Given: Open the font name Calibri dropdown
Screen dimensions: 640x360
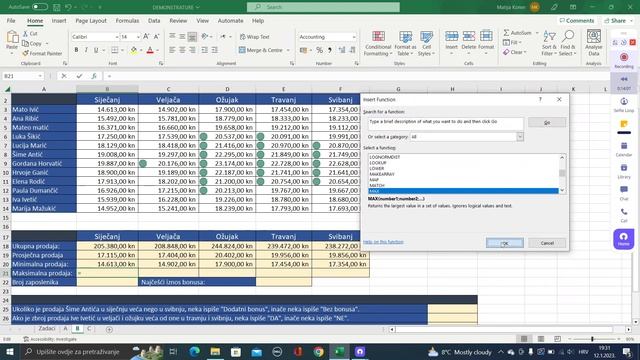Looking at the screenshot, I should 117,37.
